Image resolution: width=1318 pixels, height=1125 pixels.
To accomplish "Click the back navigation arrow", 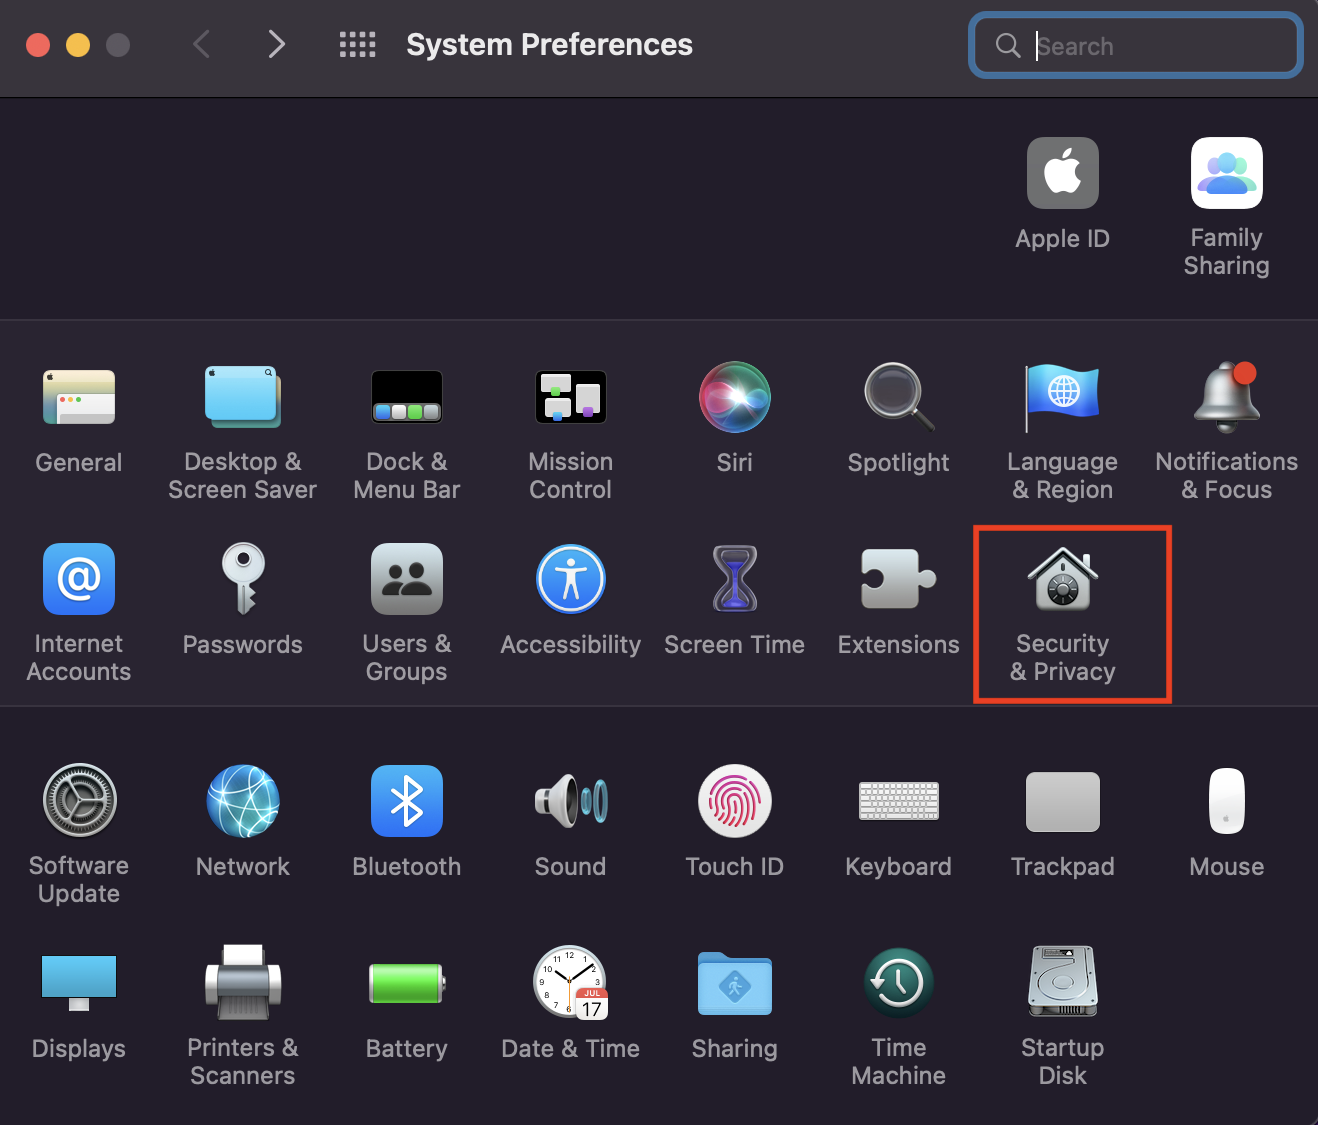I will coord(202,44).
